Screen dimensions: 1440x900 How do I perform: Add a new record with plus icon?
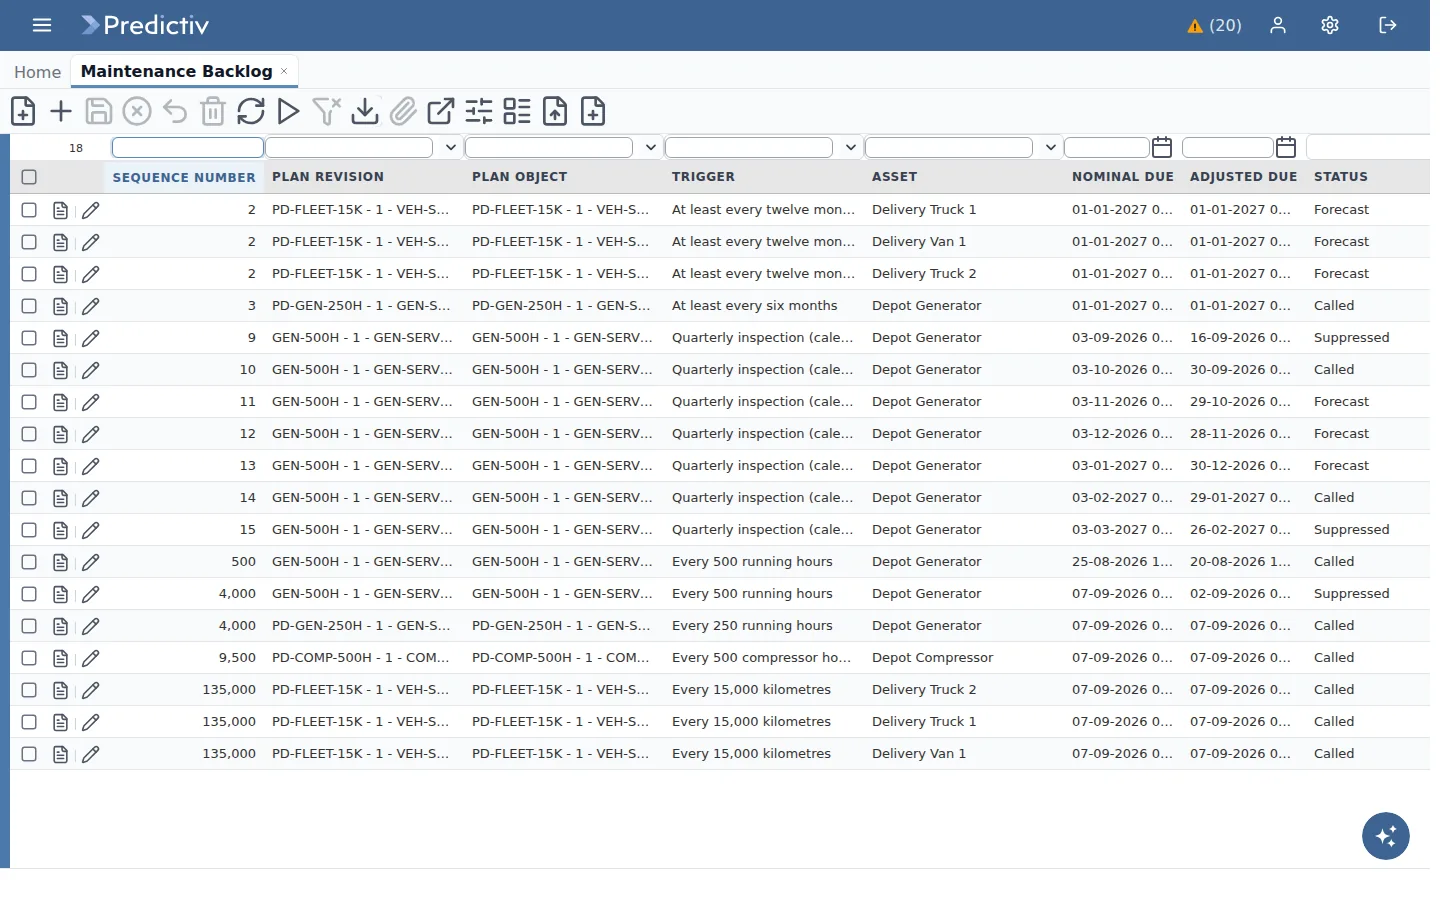61,111
